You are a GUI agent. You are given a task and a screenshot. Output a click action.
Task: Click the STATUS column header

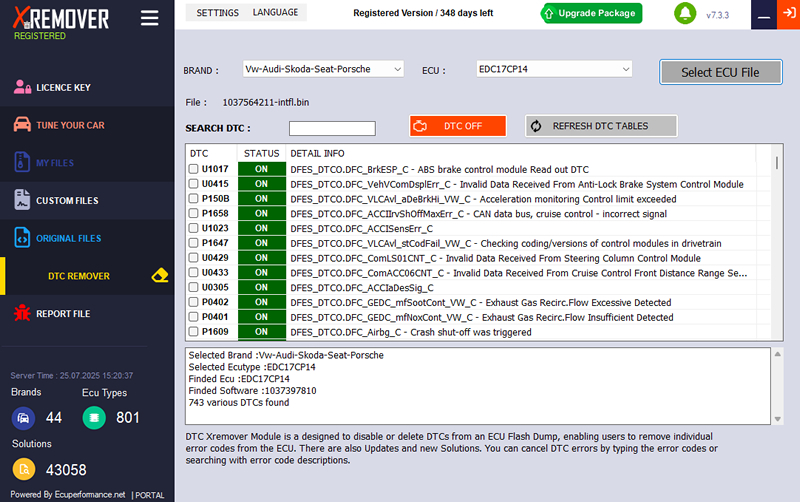(261, 154)
